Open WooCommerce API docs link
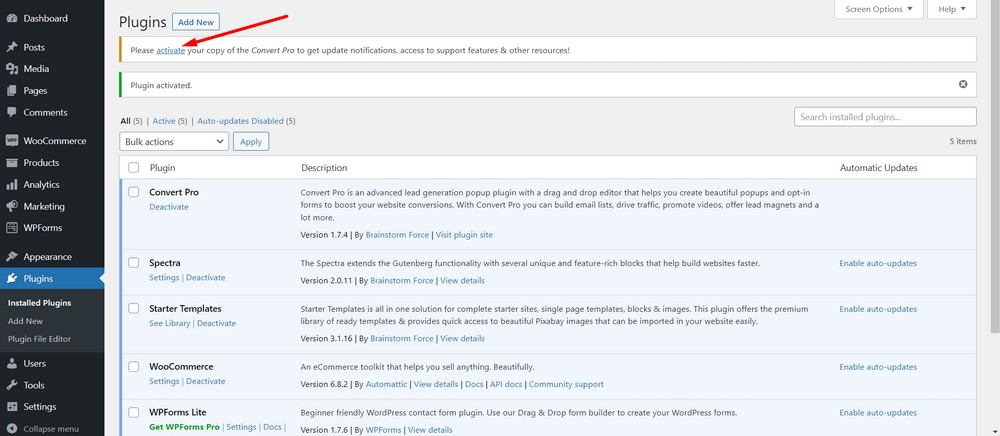The height and width of the screenshot is (436, 1000). (x=506, y=384)
